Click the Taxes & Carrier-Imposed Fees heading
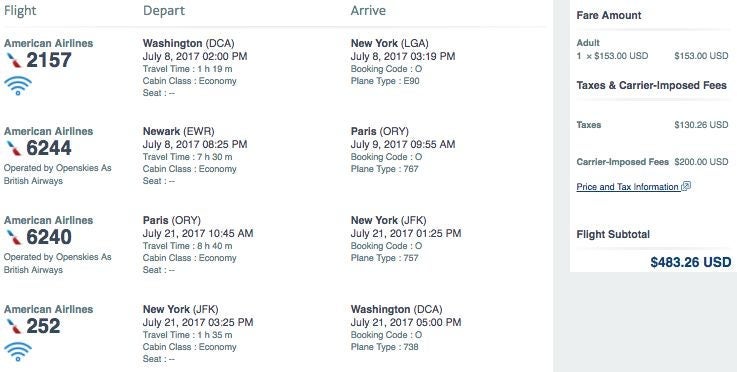 point(651,85)
